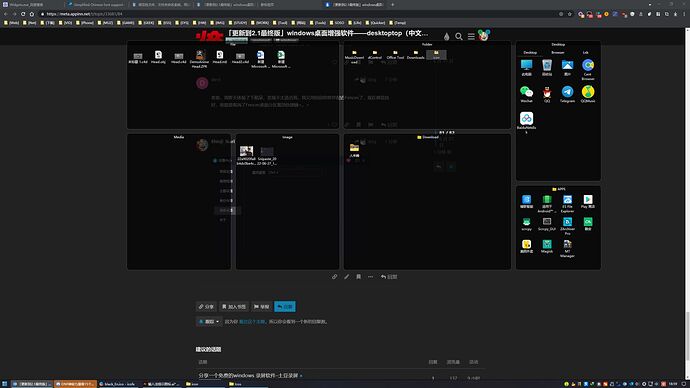Open the hamburger menu in the forum header
Screen dimensions: 690x388
click(471, 37)
